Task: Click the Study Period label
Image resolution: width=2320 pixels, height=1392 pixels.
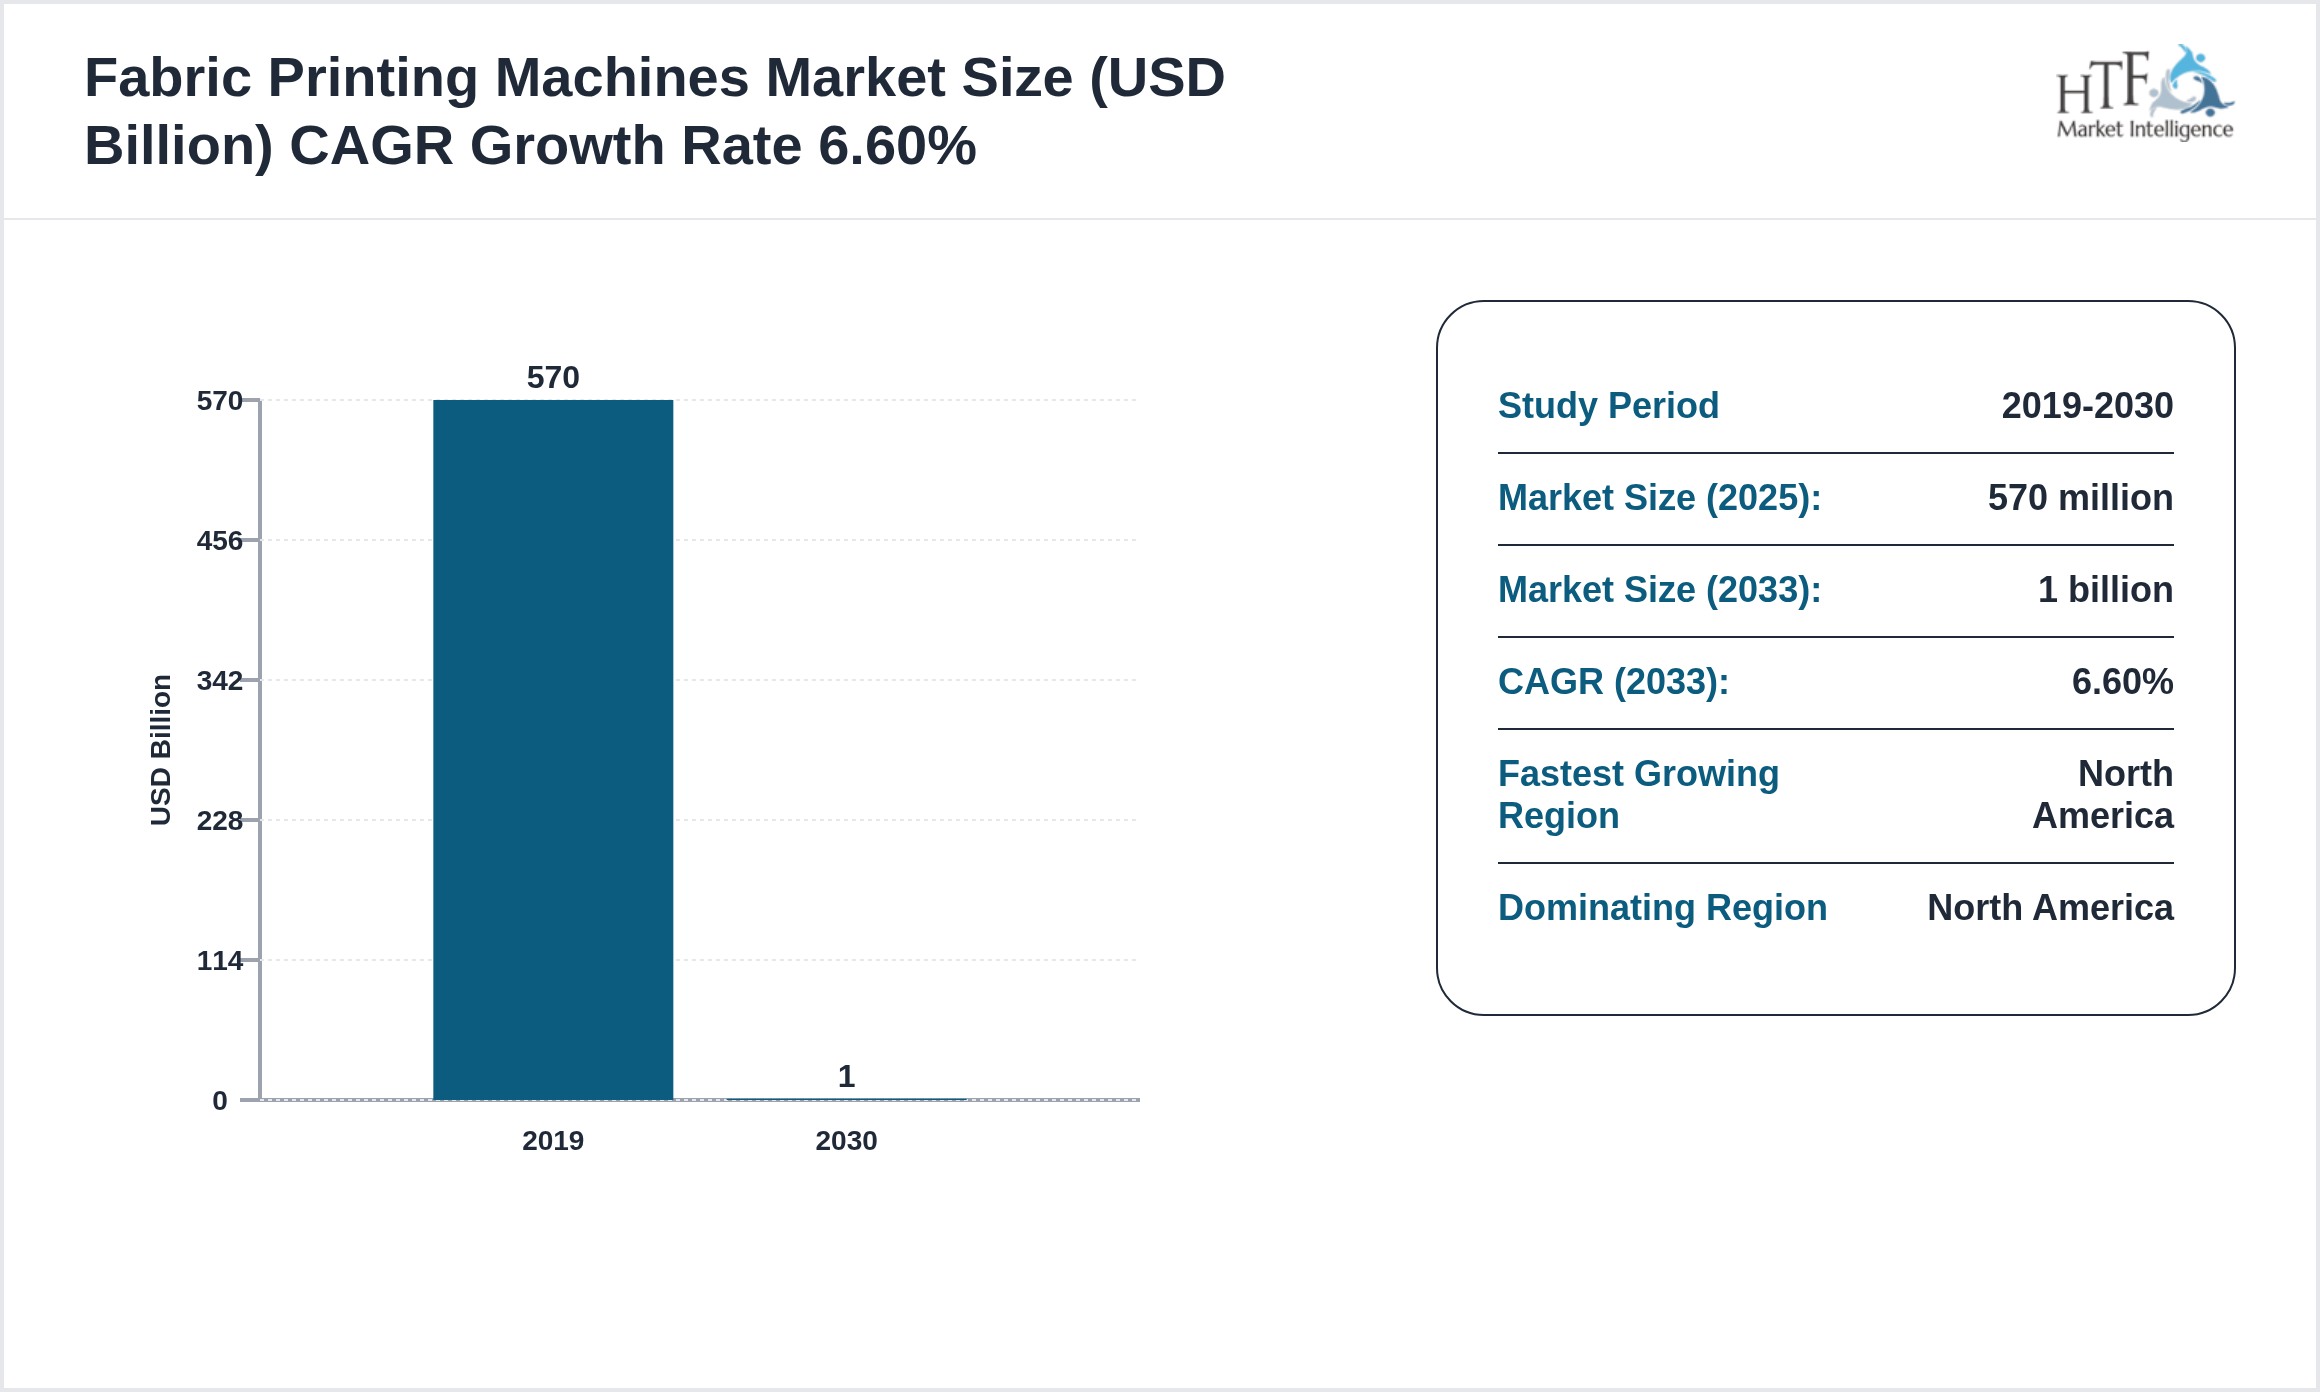Action: click(x=1608, y=406)
